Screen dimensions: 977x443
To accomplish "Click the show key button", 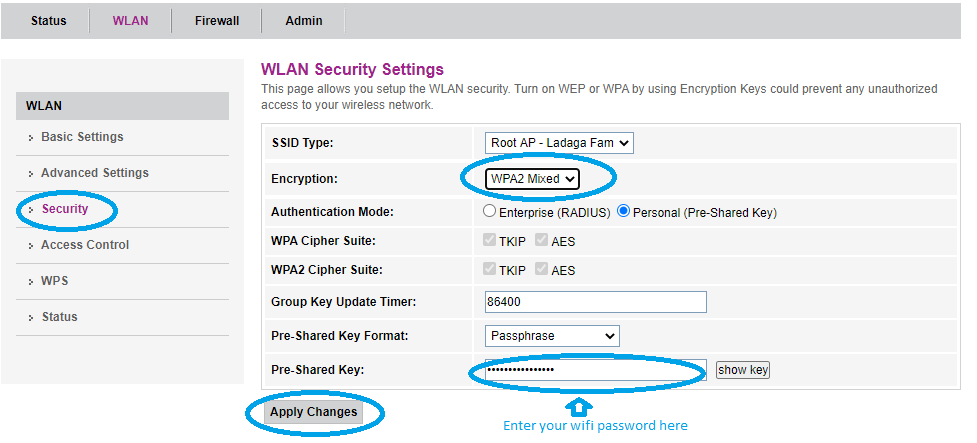I will click(x=743, y=370).
